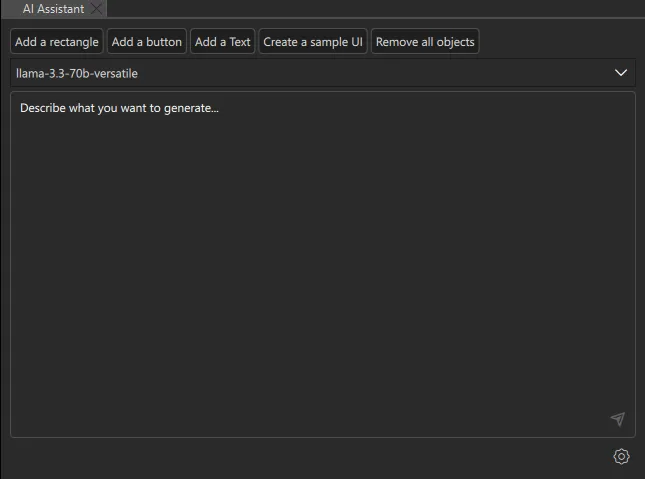Click the Remove all objects button

click(x=425, y=42)
